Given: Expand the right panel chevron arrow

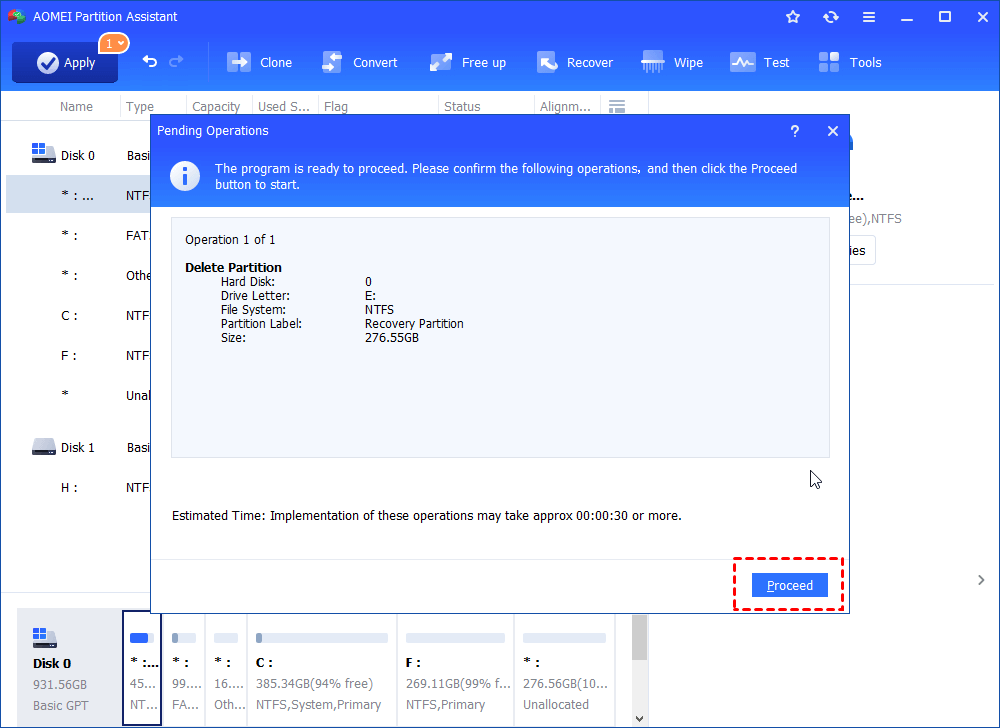Looking at the screenshot, I should [x=981, y=579].
